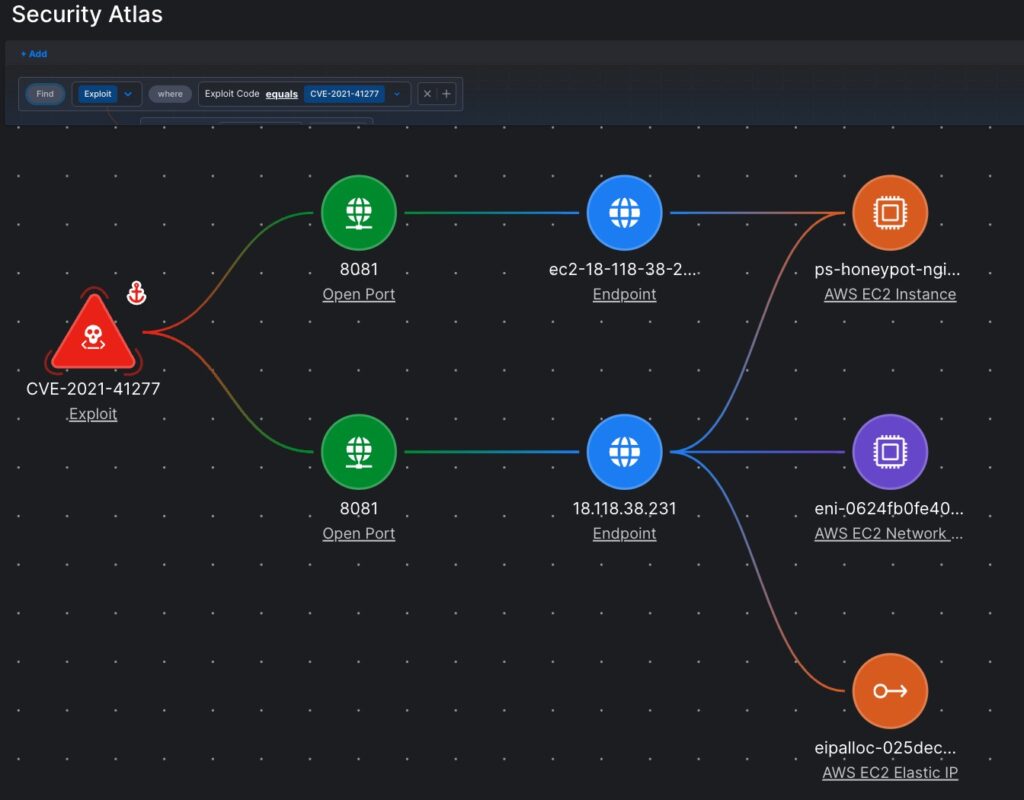Click the '+ Add' query link
Viewport: 1024px width, 800px height.
pos(34,54)
